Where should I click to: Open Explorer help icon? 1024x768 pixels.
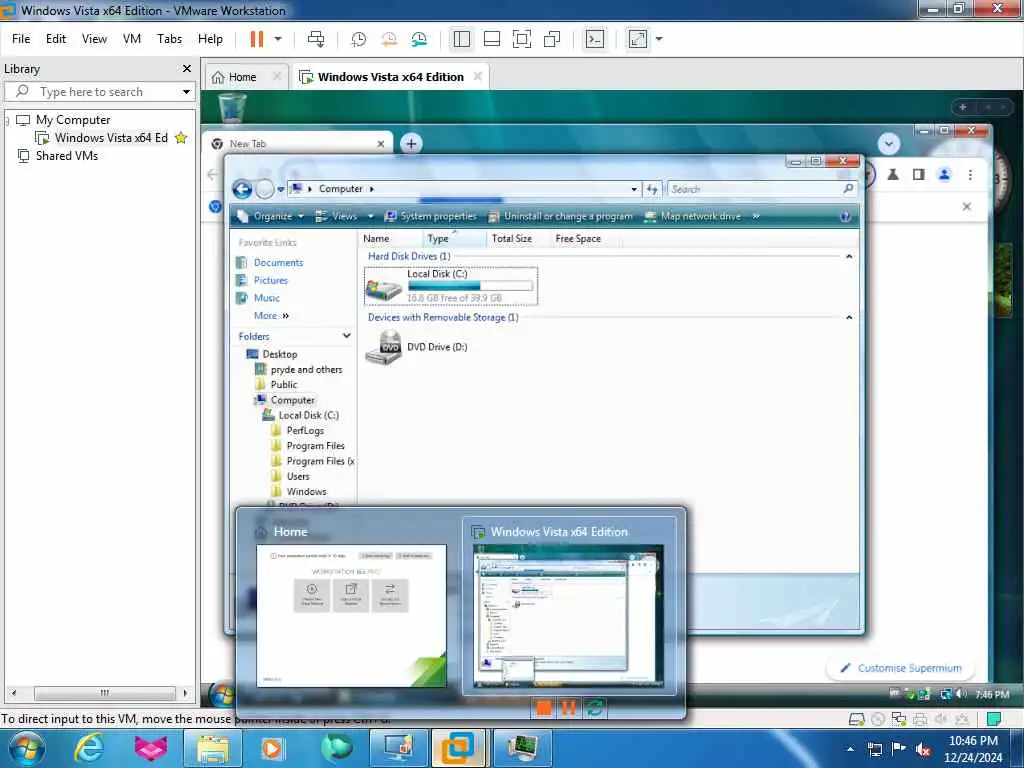coord(845,217)
